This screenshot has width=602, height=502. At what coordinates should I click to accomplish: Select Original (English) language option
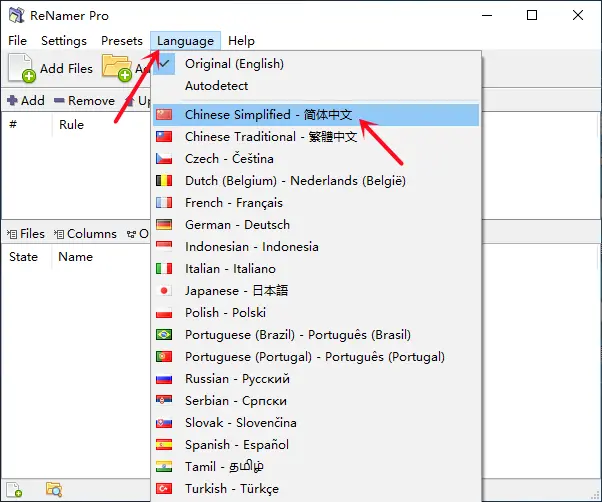316,64
